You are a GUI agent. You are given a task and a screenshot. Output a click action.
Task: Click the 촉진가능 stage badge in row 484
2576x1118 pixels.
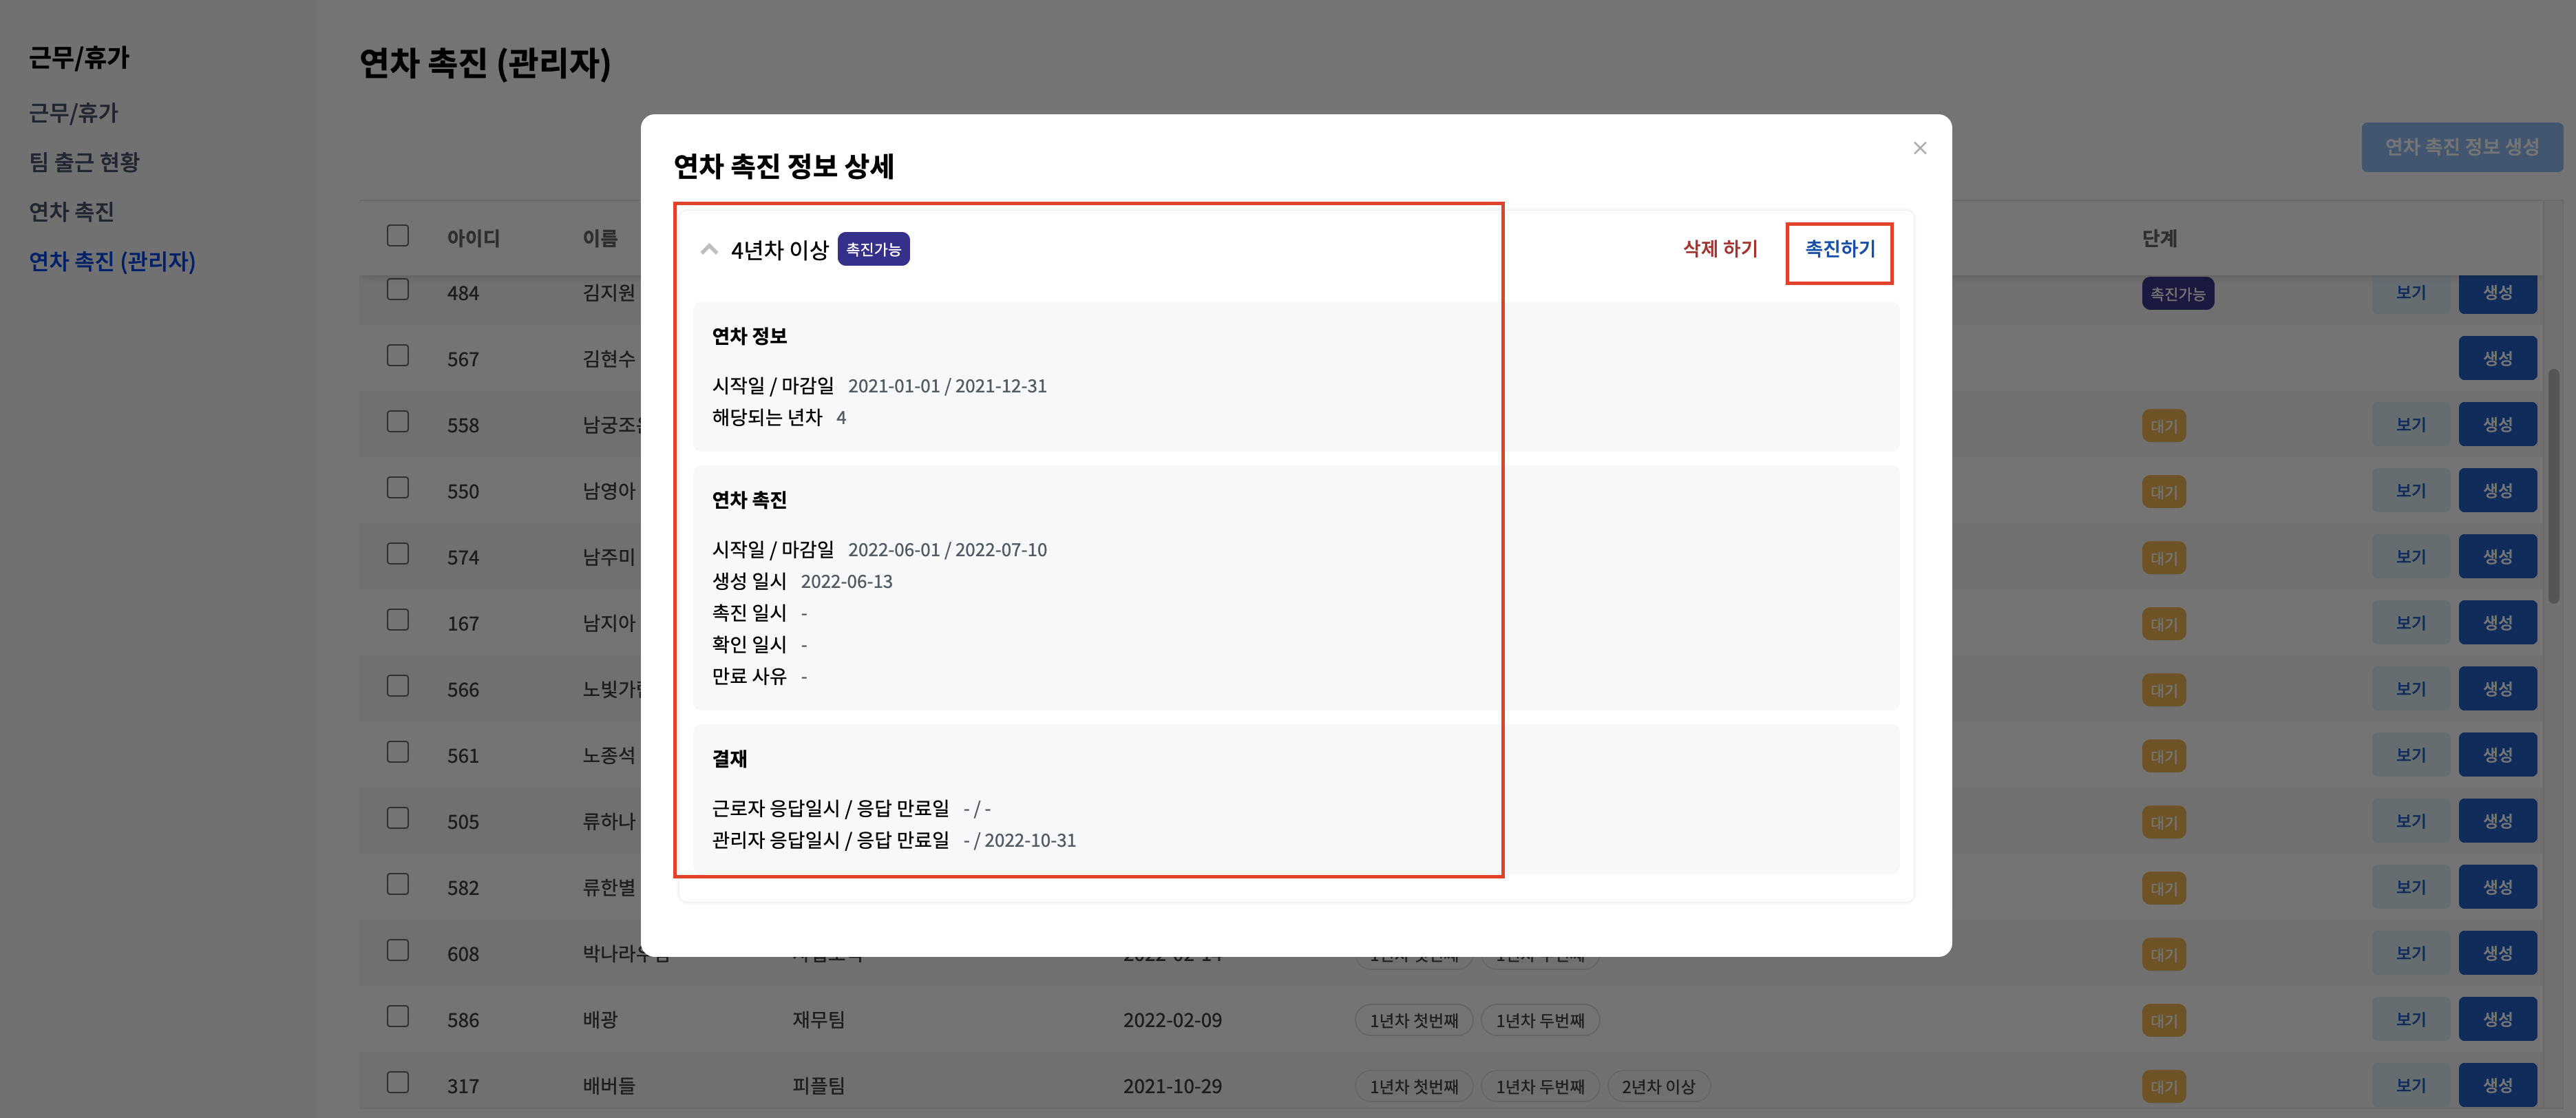pos(2177,294)
